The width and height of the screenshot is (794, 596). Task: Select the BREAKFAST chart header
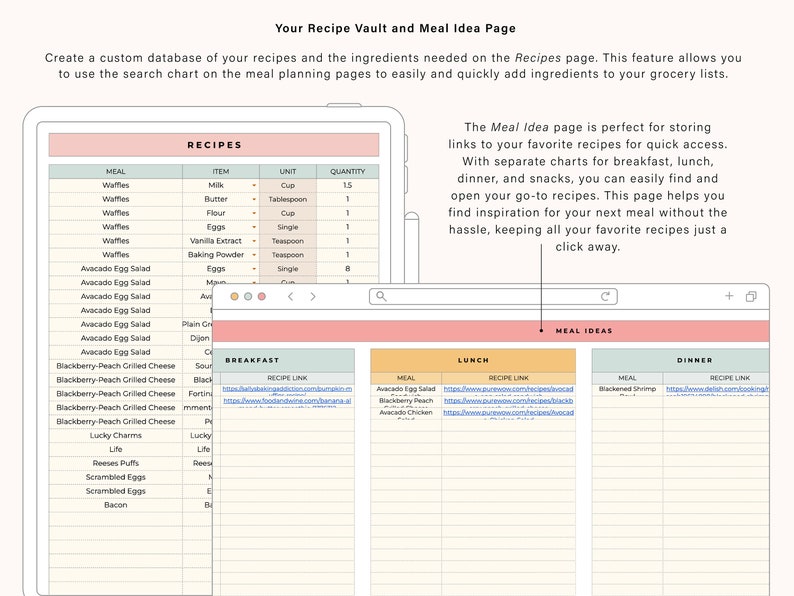(x=284, y=360)
